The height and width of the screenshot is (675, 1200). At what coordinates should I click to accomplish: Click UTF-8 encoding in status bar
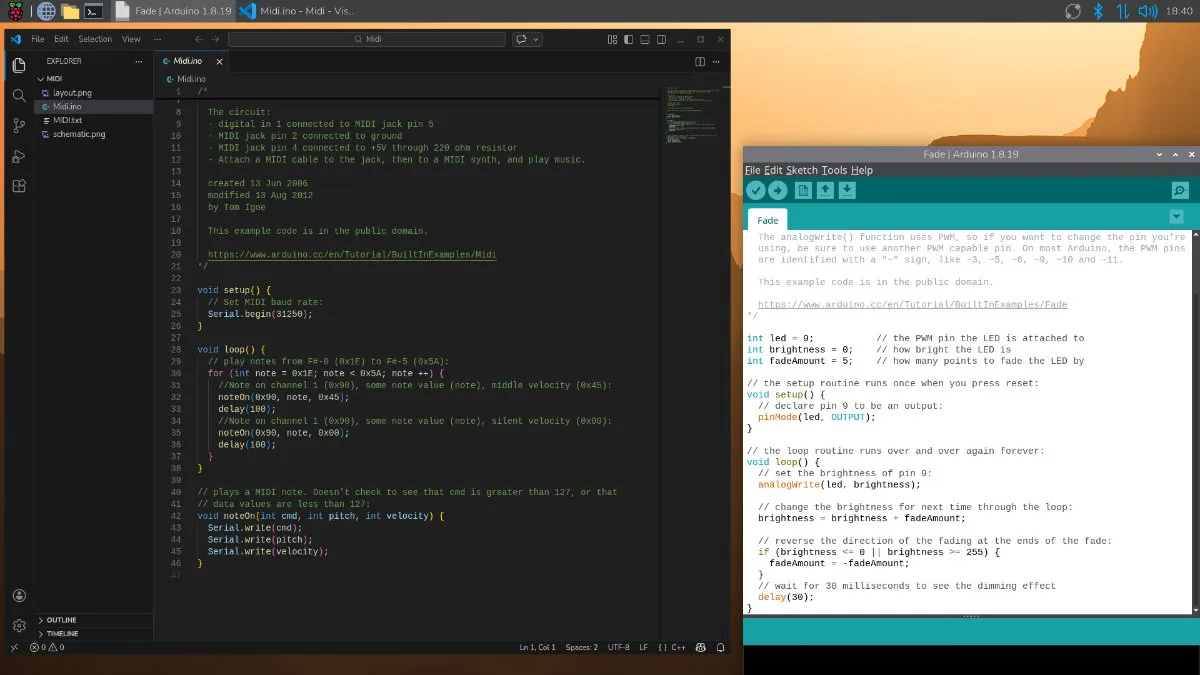[618, 648]
